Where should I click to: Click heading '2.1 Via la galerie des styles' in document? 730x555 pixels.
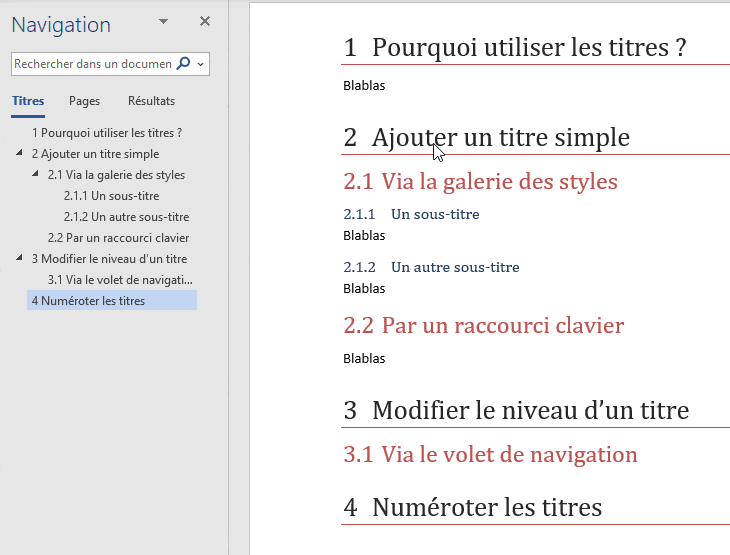(480, 181)
